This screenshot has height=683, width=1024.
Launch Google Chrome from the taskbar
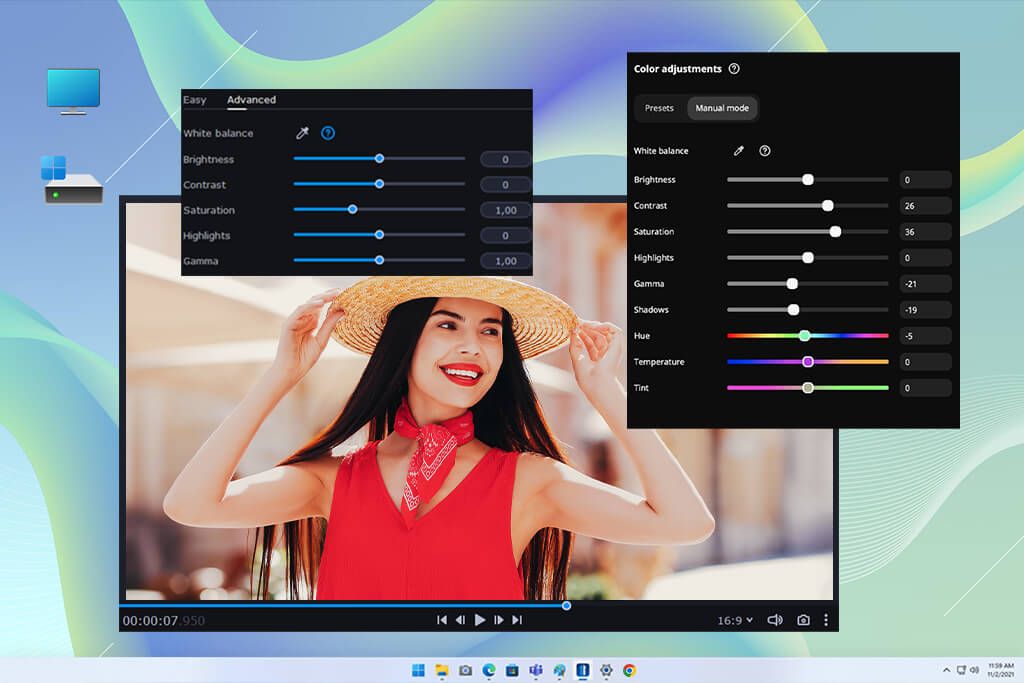pyautogui.click(x=628, y=670)
